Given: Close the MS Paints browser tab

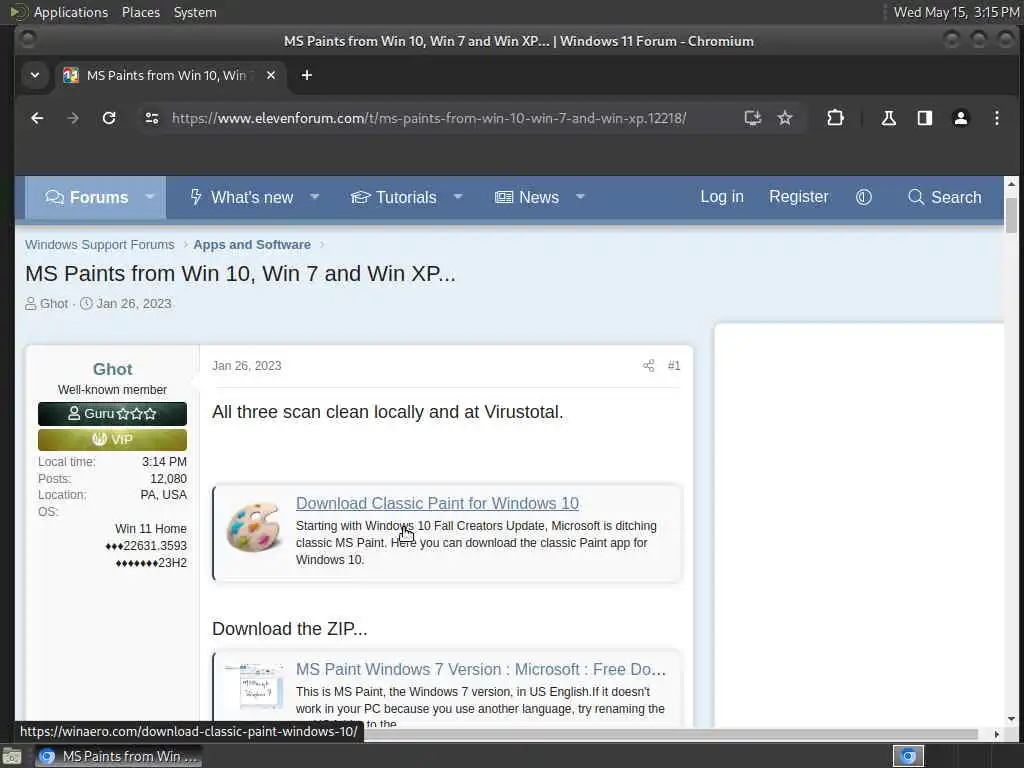Looking at the screenshot, I should pos(271,75).
